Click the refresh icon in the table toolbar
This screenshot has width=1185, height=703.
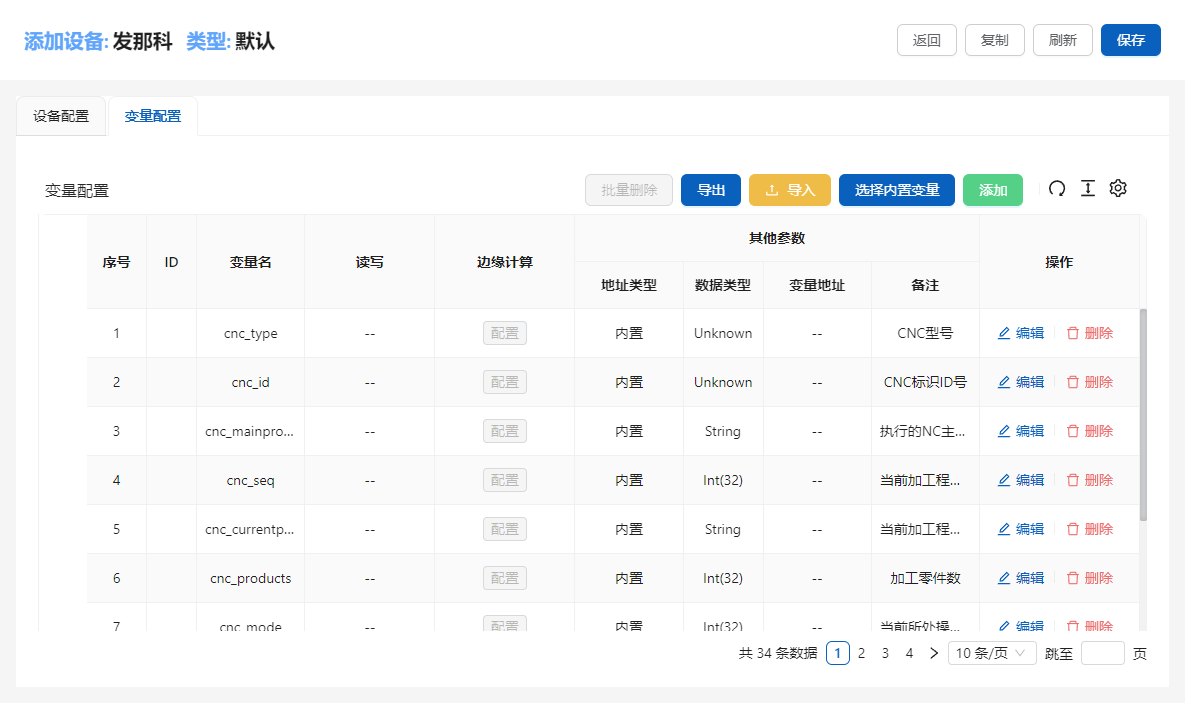[1057, 189]
